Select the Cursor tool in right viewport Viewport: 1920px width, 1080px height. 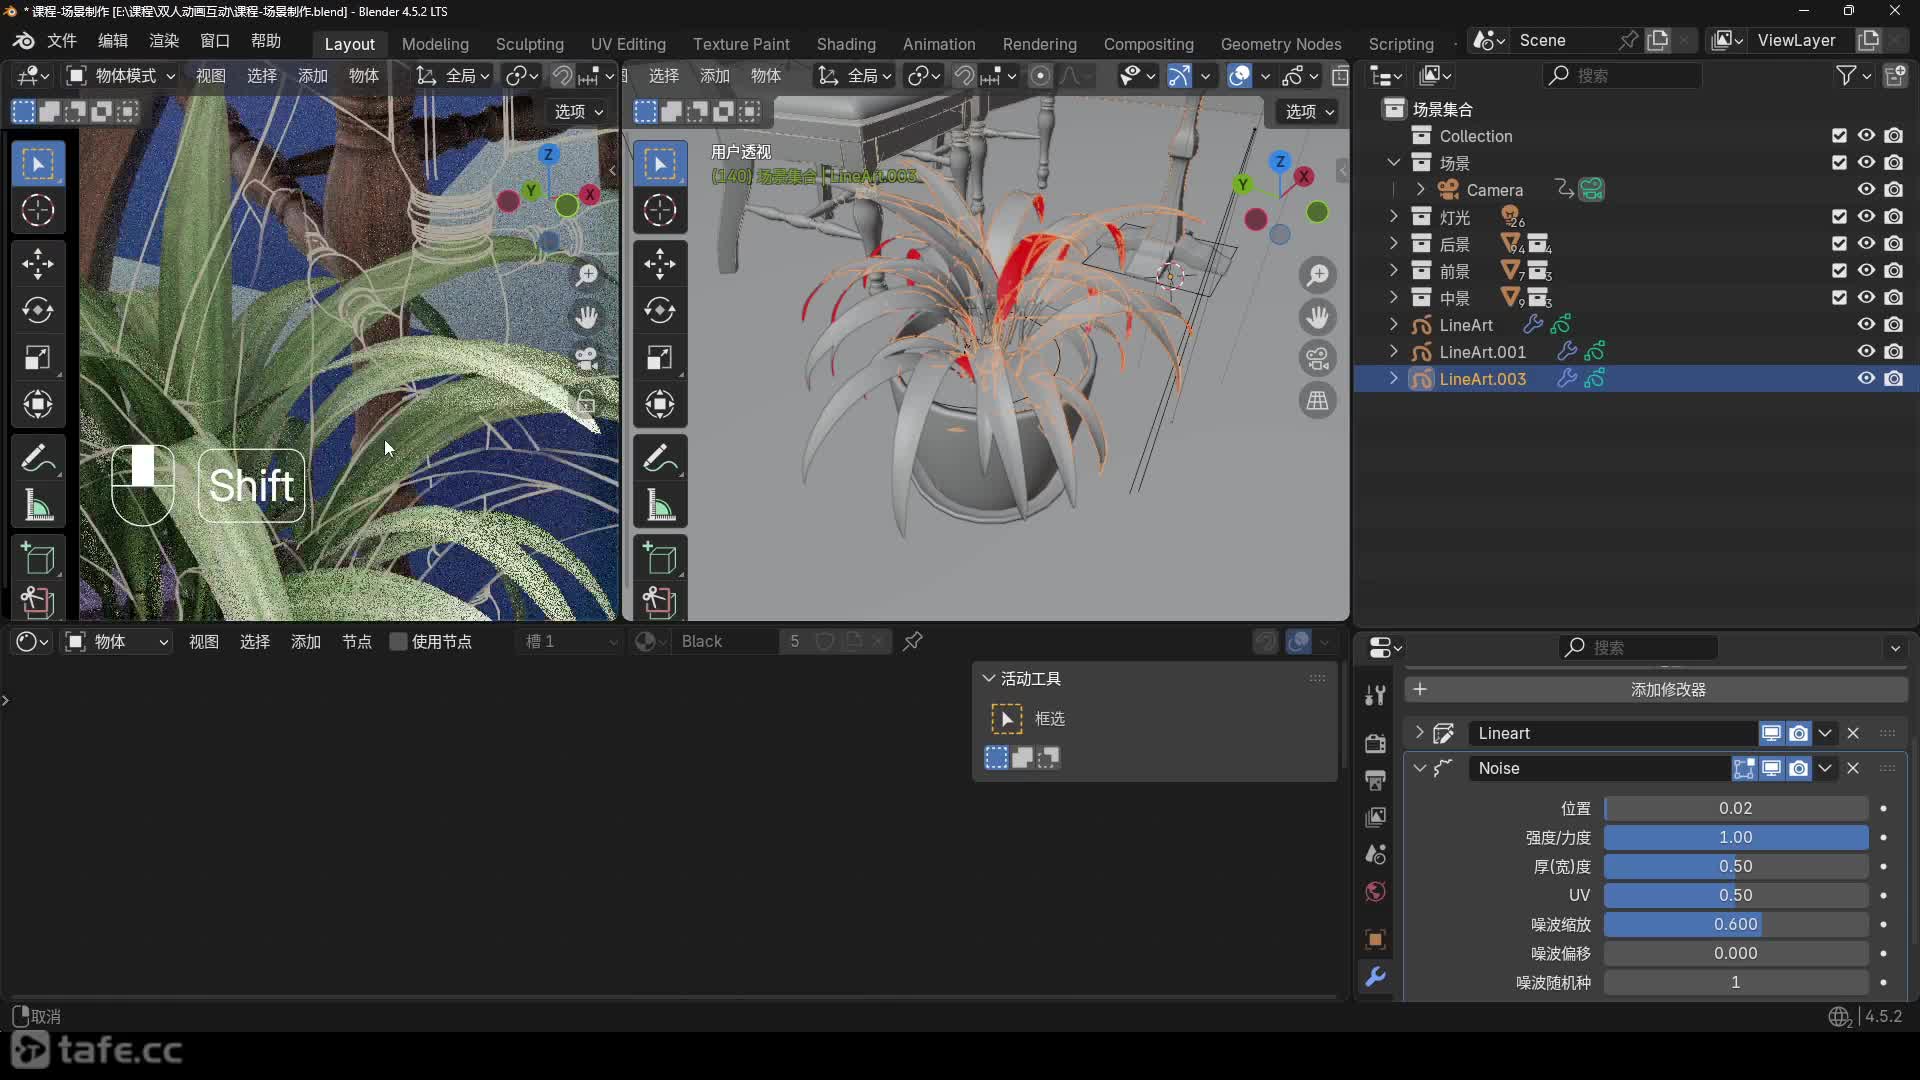point(660,211)
